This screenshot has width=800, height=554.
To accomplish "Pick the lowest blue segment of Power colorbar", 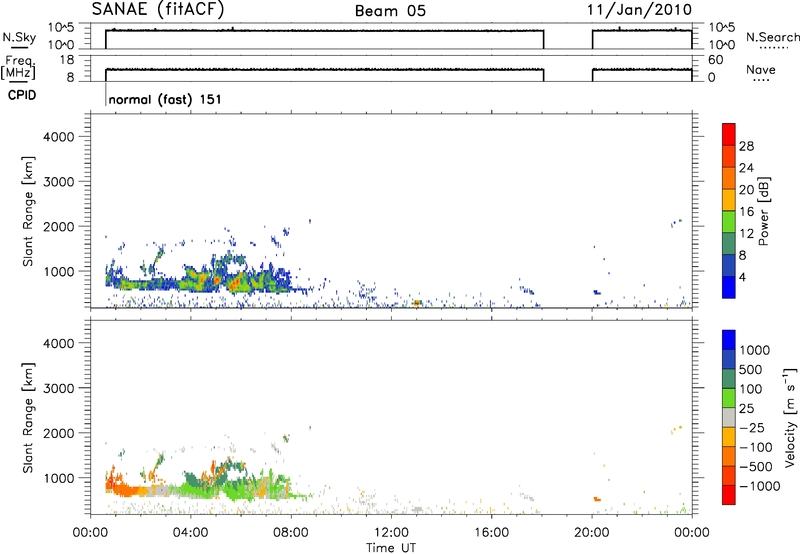I will [729, 287].
